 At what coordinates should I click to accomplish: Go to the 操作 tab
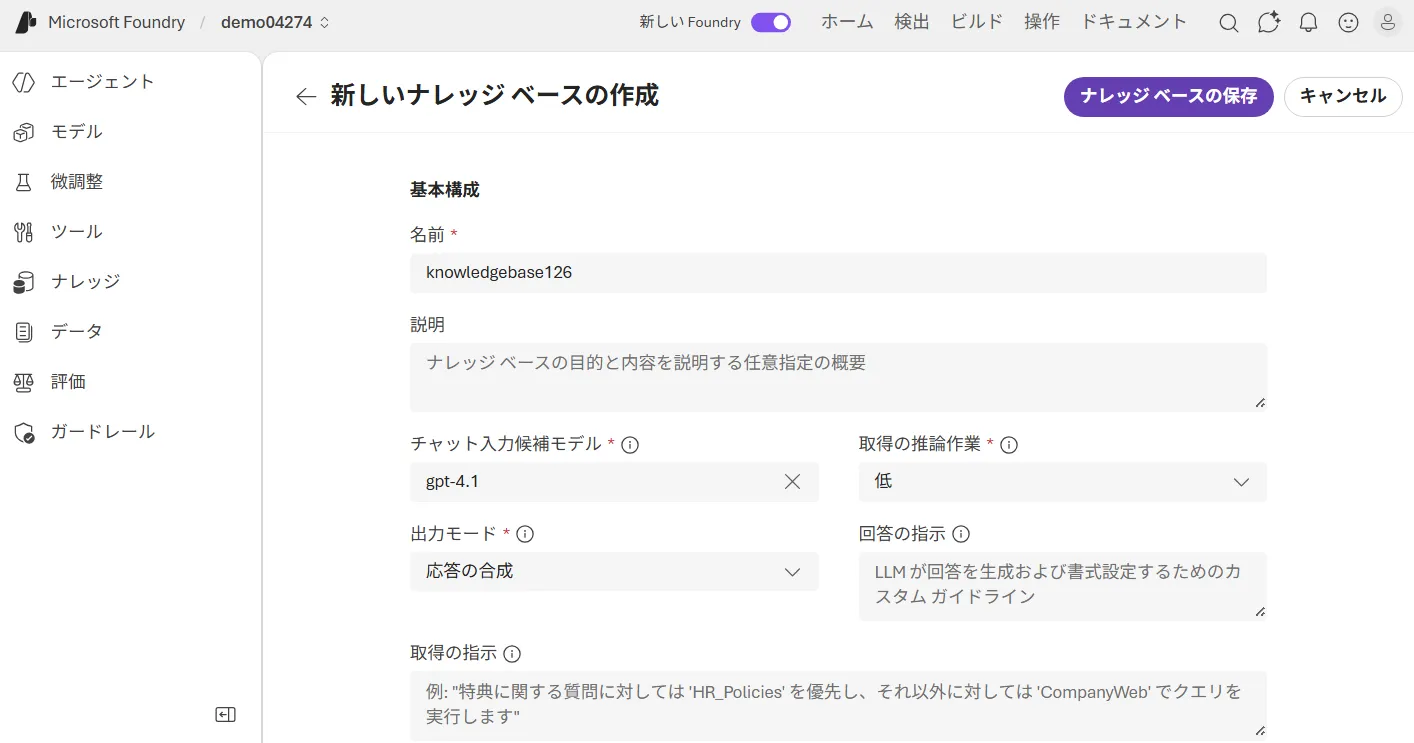[x=1042, y=22]
